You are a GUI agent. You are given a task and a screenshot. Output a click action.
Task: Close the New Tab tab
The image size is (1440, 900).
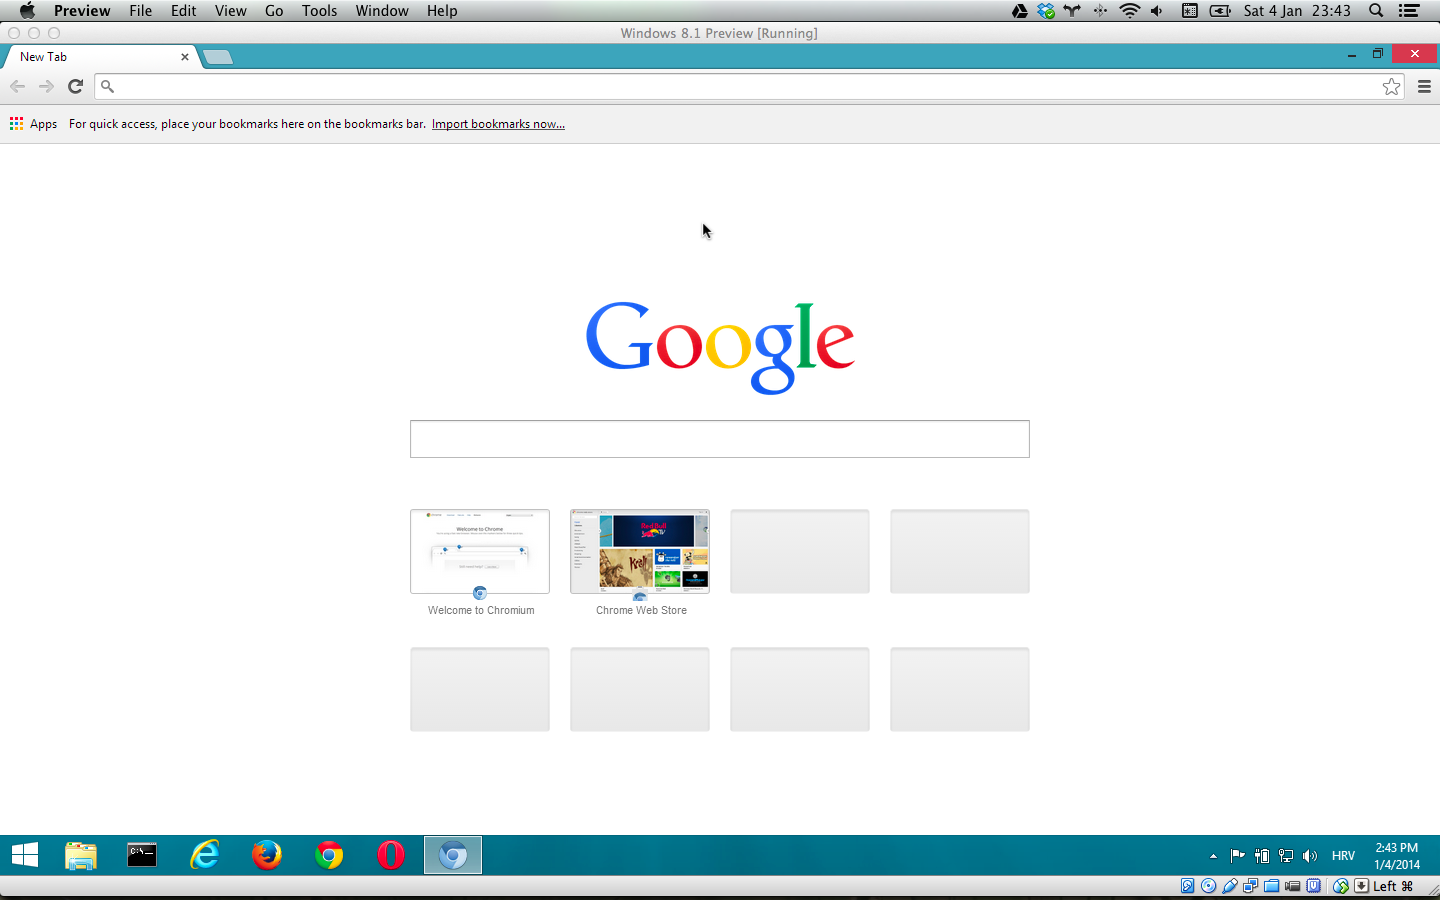[185, 57]
